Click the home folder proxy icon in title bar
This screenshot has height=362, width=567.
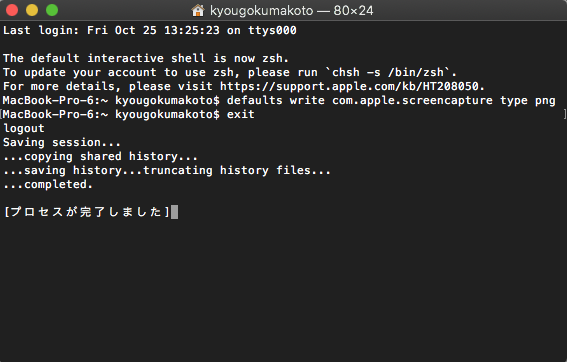(x=197, y=10)
